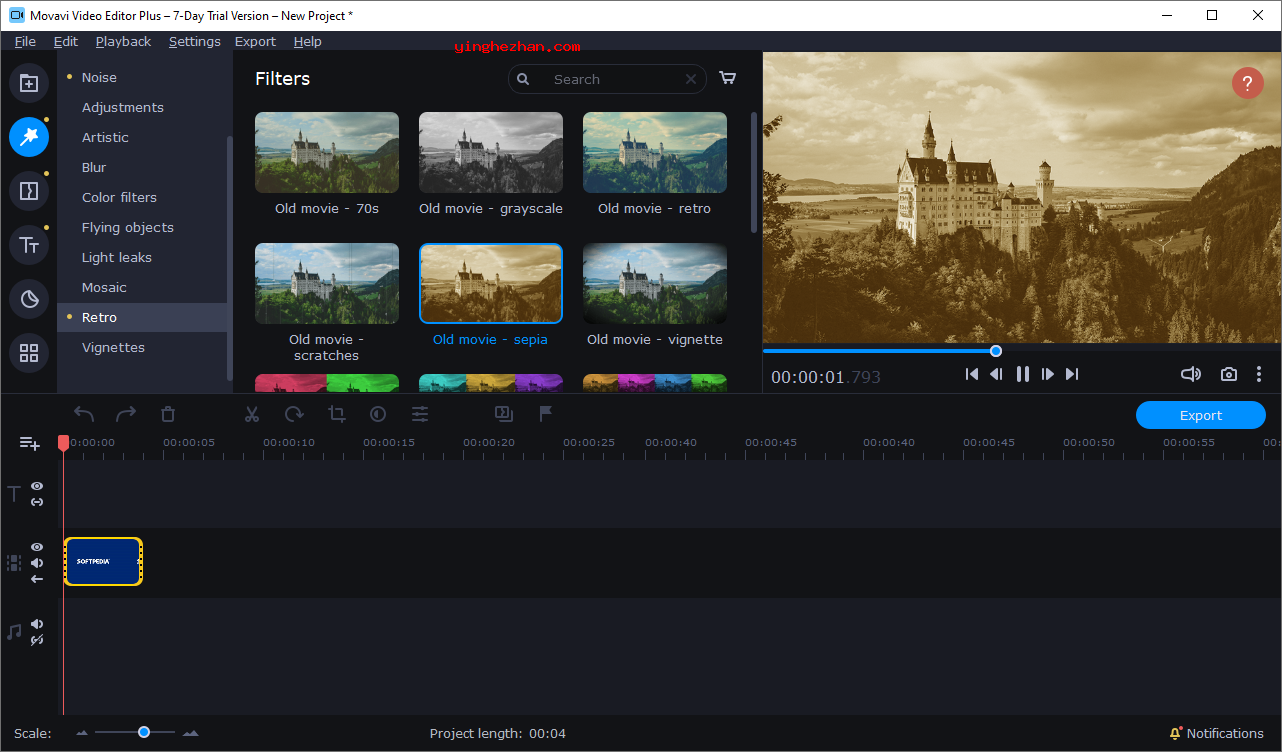The height and width of the screenshot is (752, 1282).
Task: Open the More tools grid icon
Action: (29, 353)
